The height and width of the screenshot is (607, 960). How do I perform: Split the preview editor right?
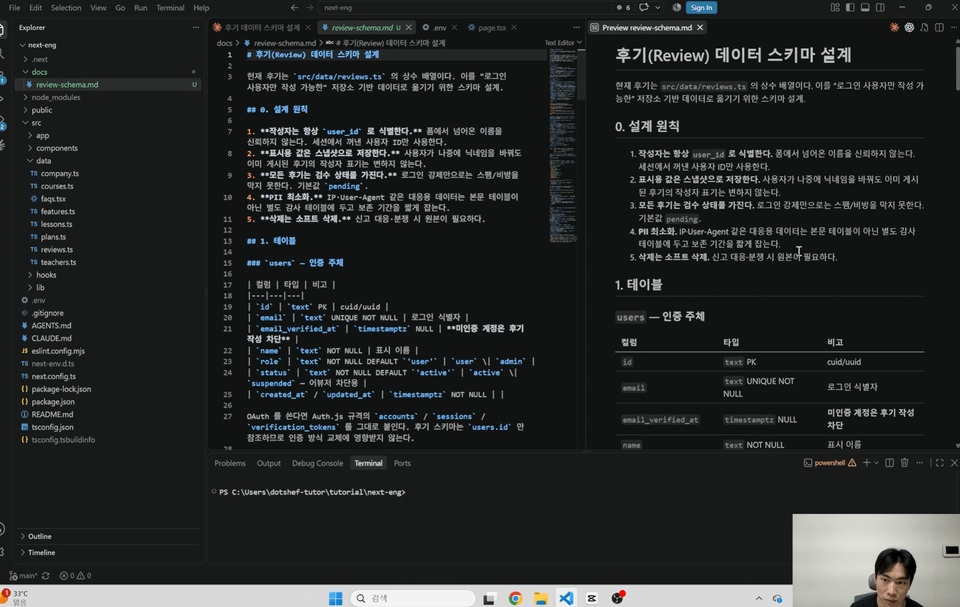[x=939, y=28]
